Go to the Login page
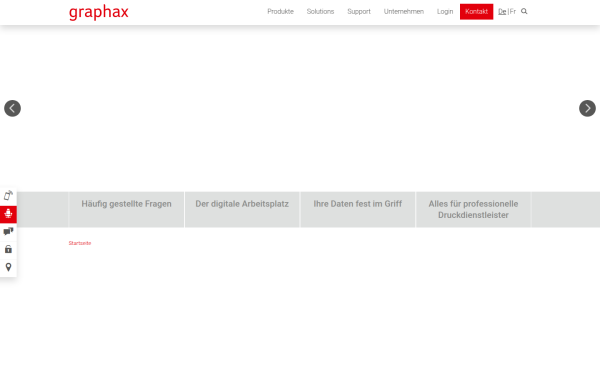600x375 pixels. pos(445,11)
